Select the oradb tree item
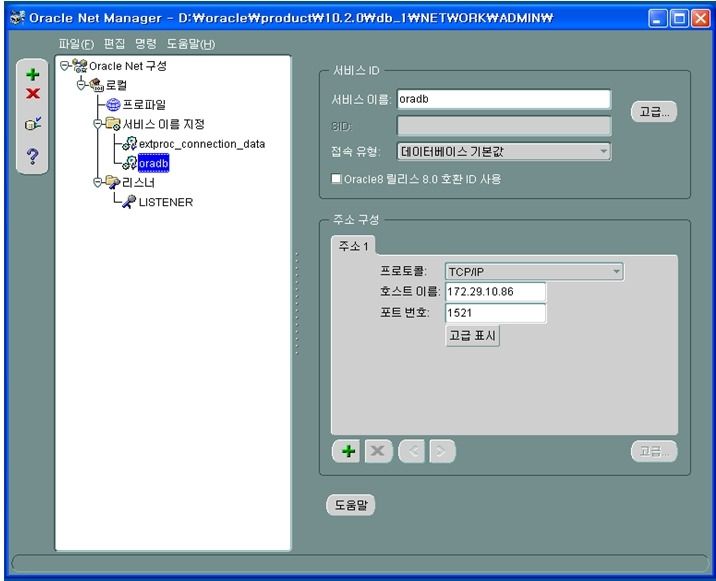The width and height of the screenshot is (716, 581). (x=153, y=163)
